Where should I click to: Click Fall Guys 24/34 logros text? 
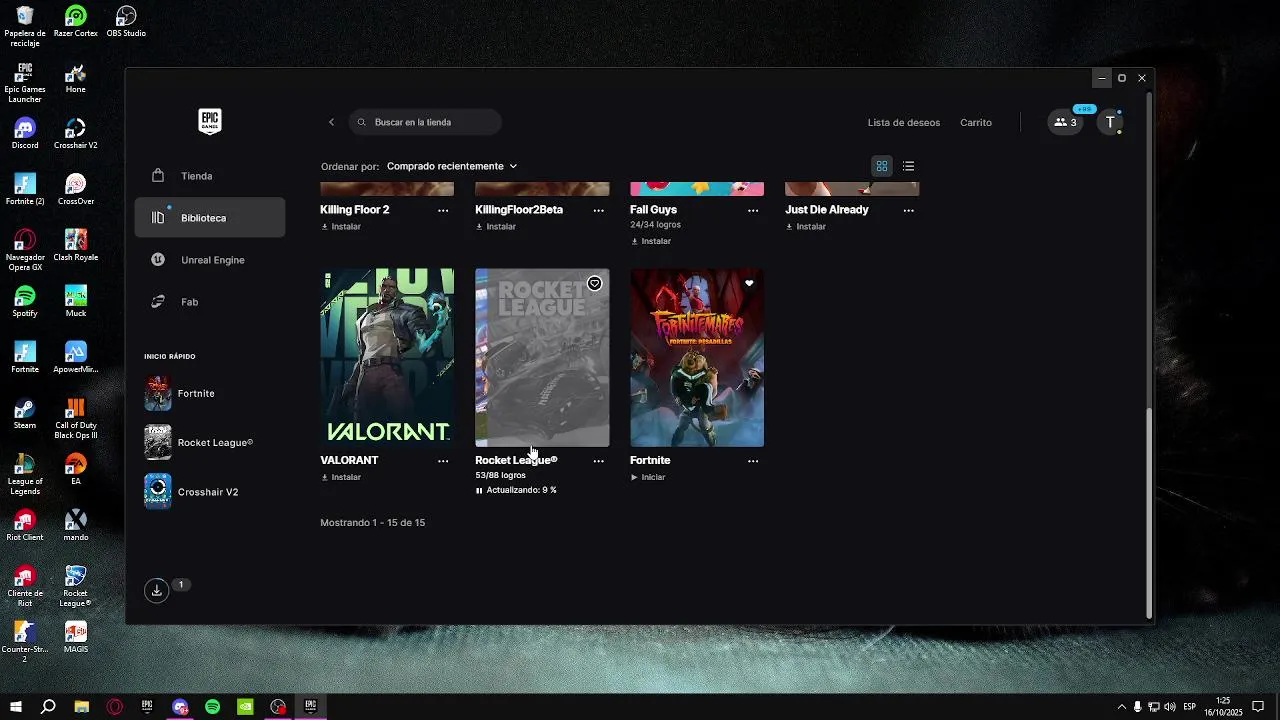point(655,225)
